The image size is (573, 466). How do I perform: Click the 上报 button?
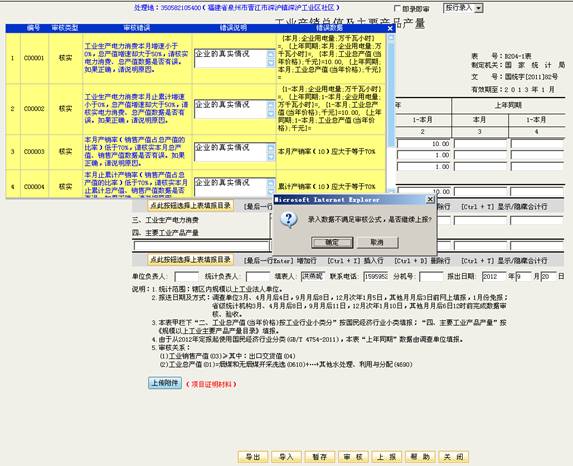point(387,457)
